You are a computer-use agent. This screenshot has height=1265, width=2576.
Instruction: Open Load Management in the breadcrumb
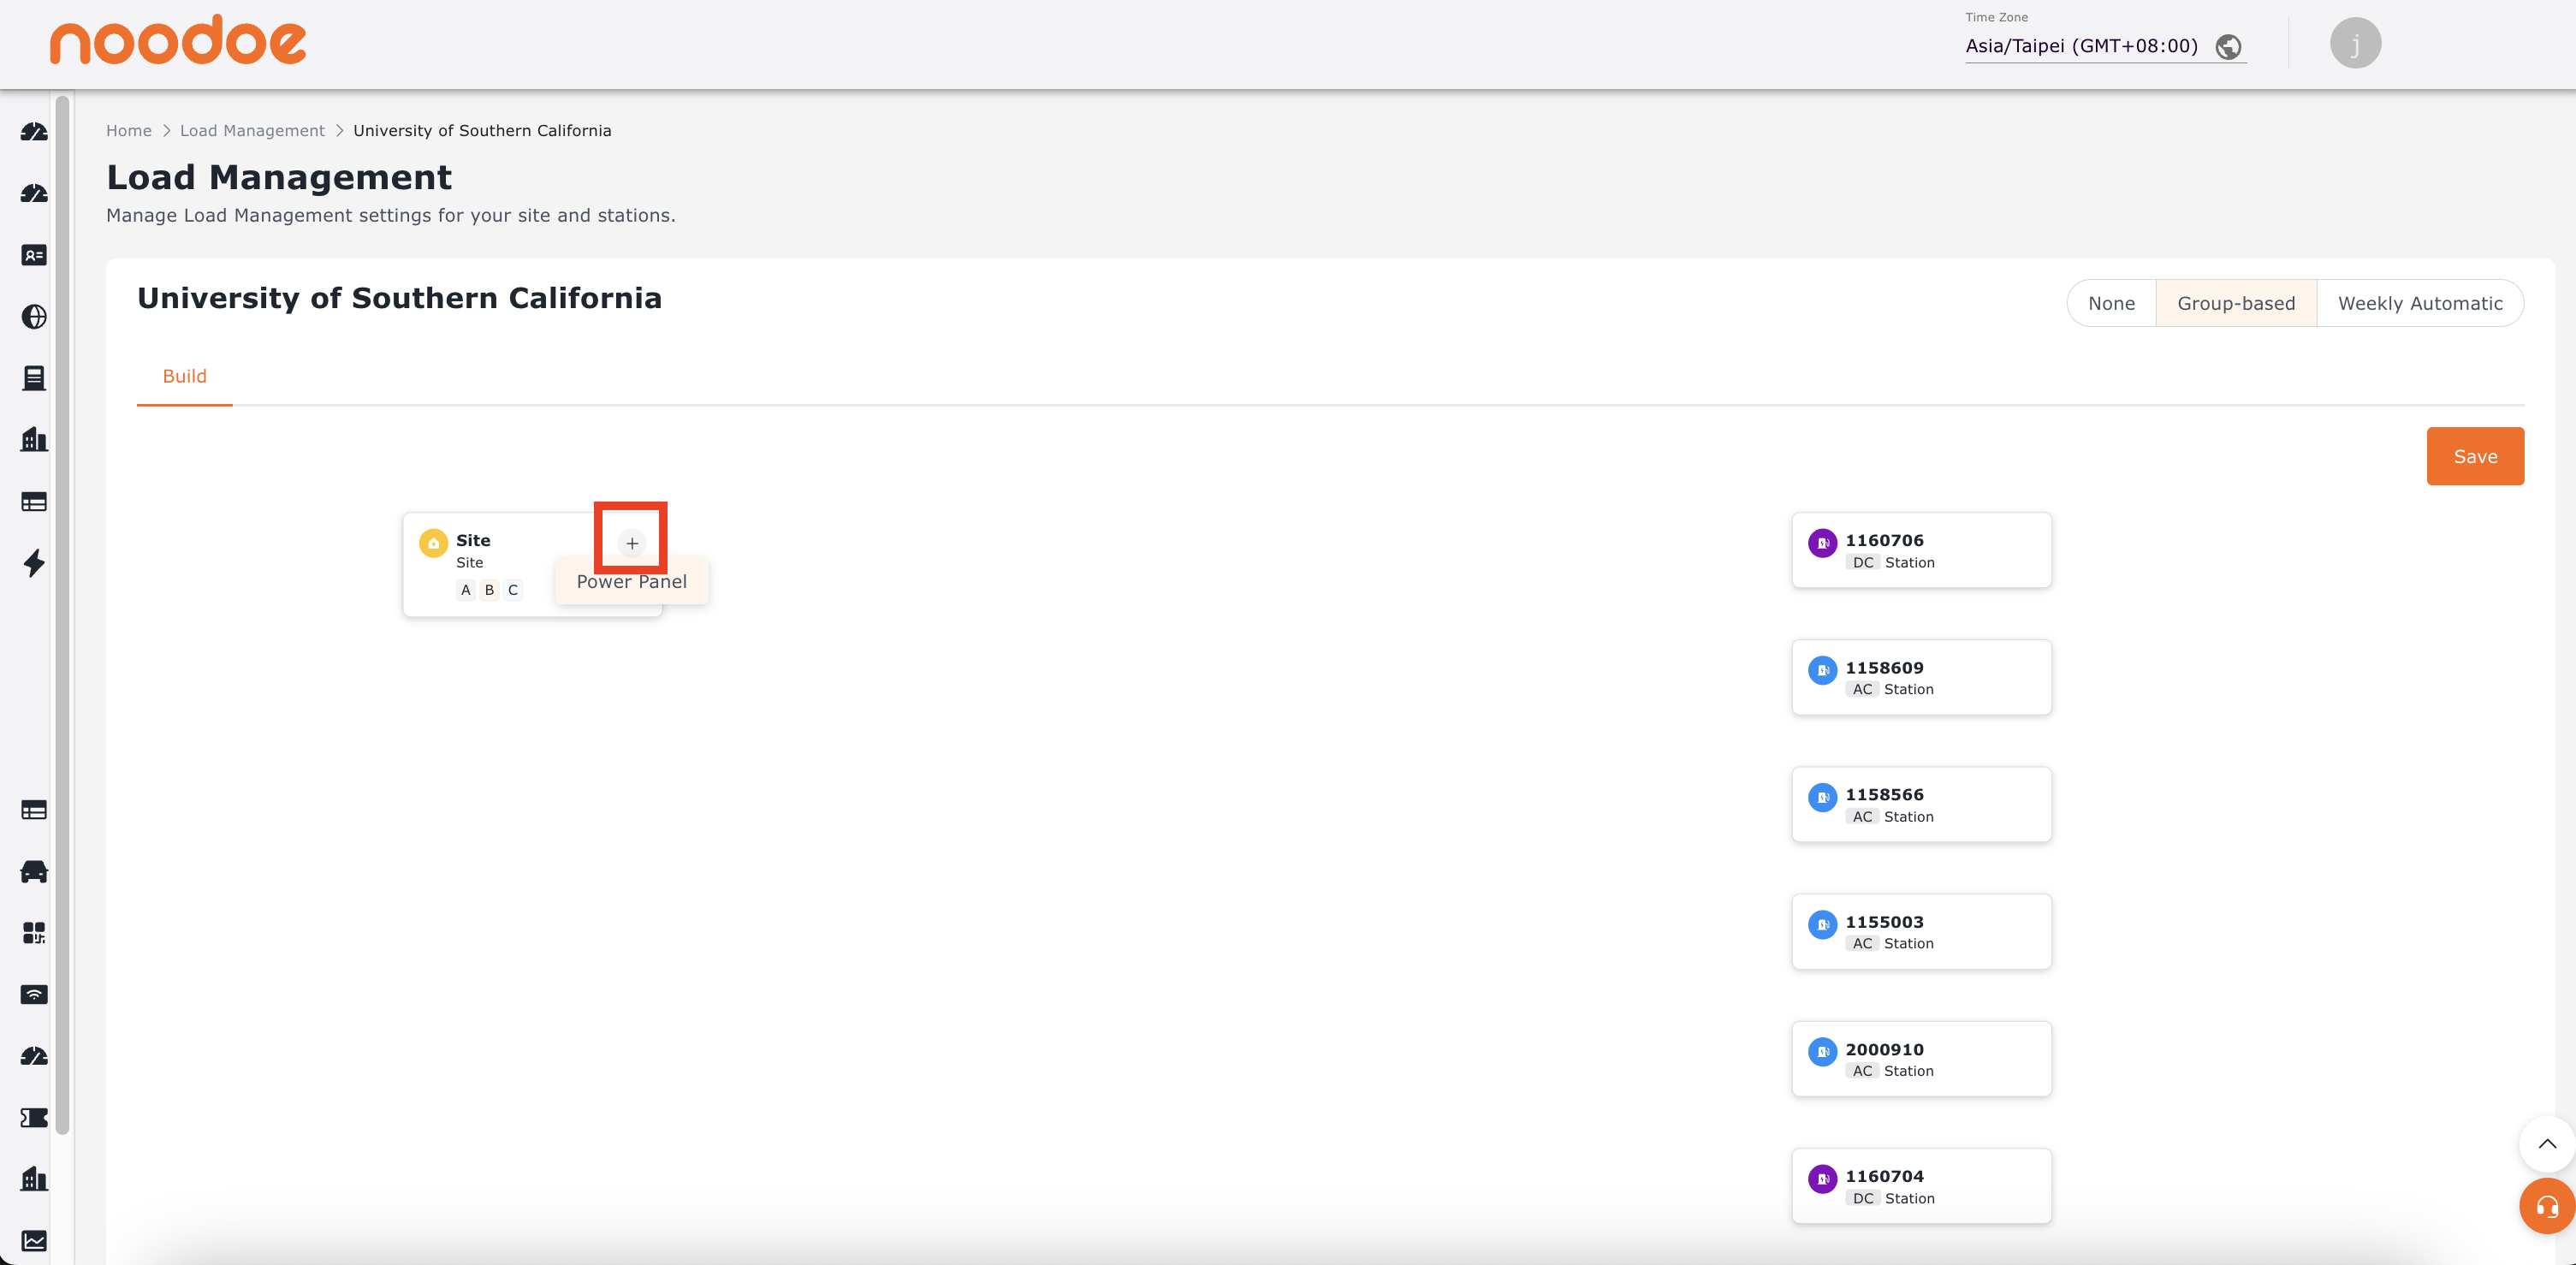(x=252, y=131)
